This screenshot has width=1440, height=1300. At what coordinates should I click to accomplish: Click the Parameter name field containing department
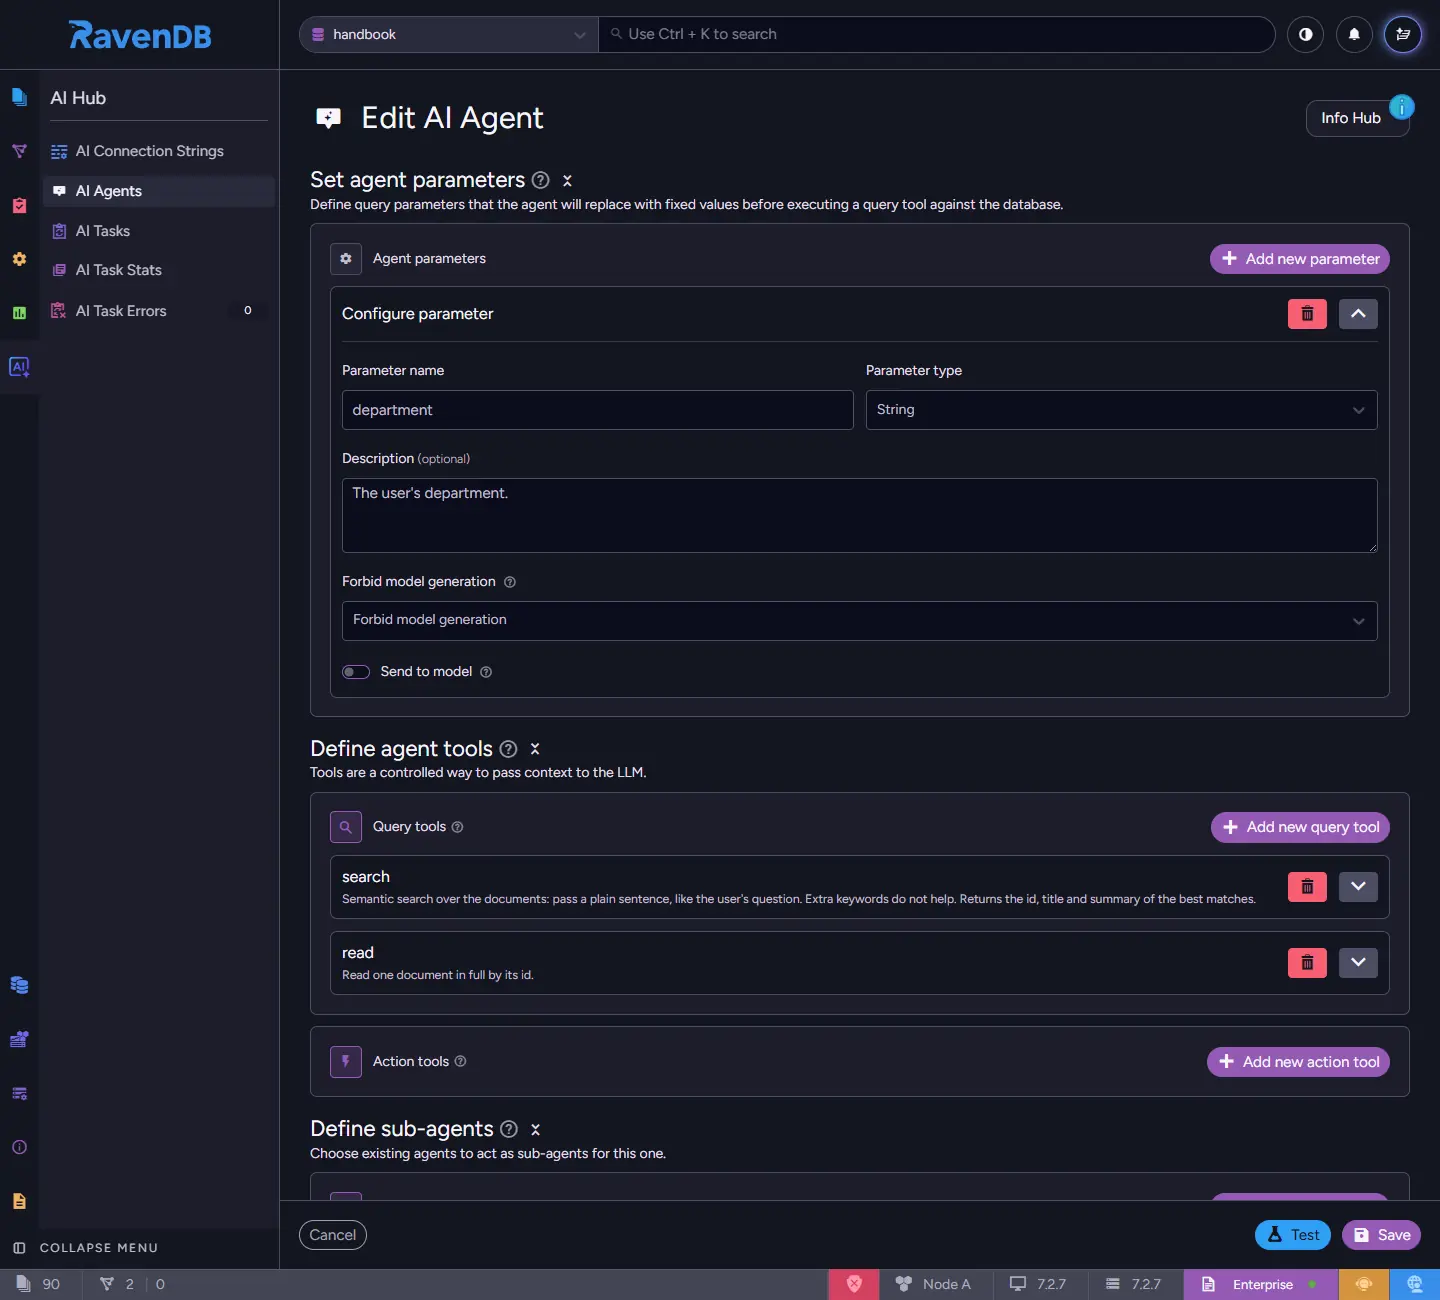coord(597,410)
